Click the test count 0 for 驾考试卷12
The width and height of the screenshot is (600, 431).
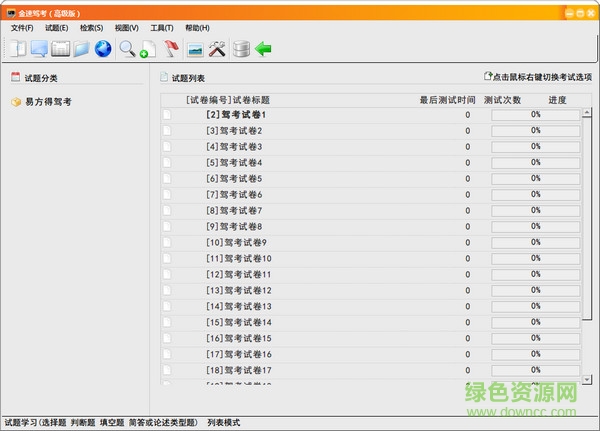[x=468, y=290]
